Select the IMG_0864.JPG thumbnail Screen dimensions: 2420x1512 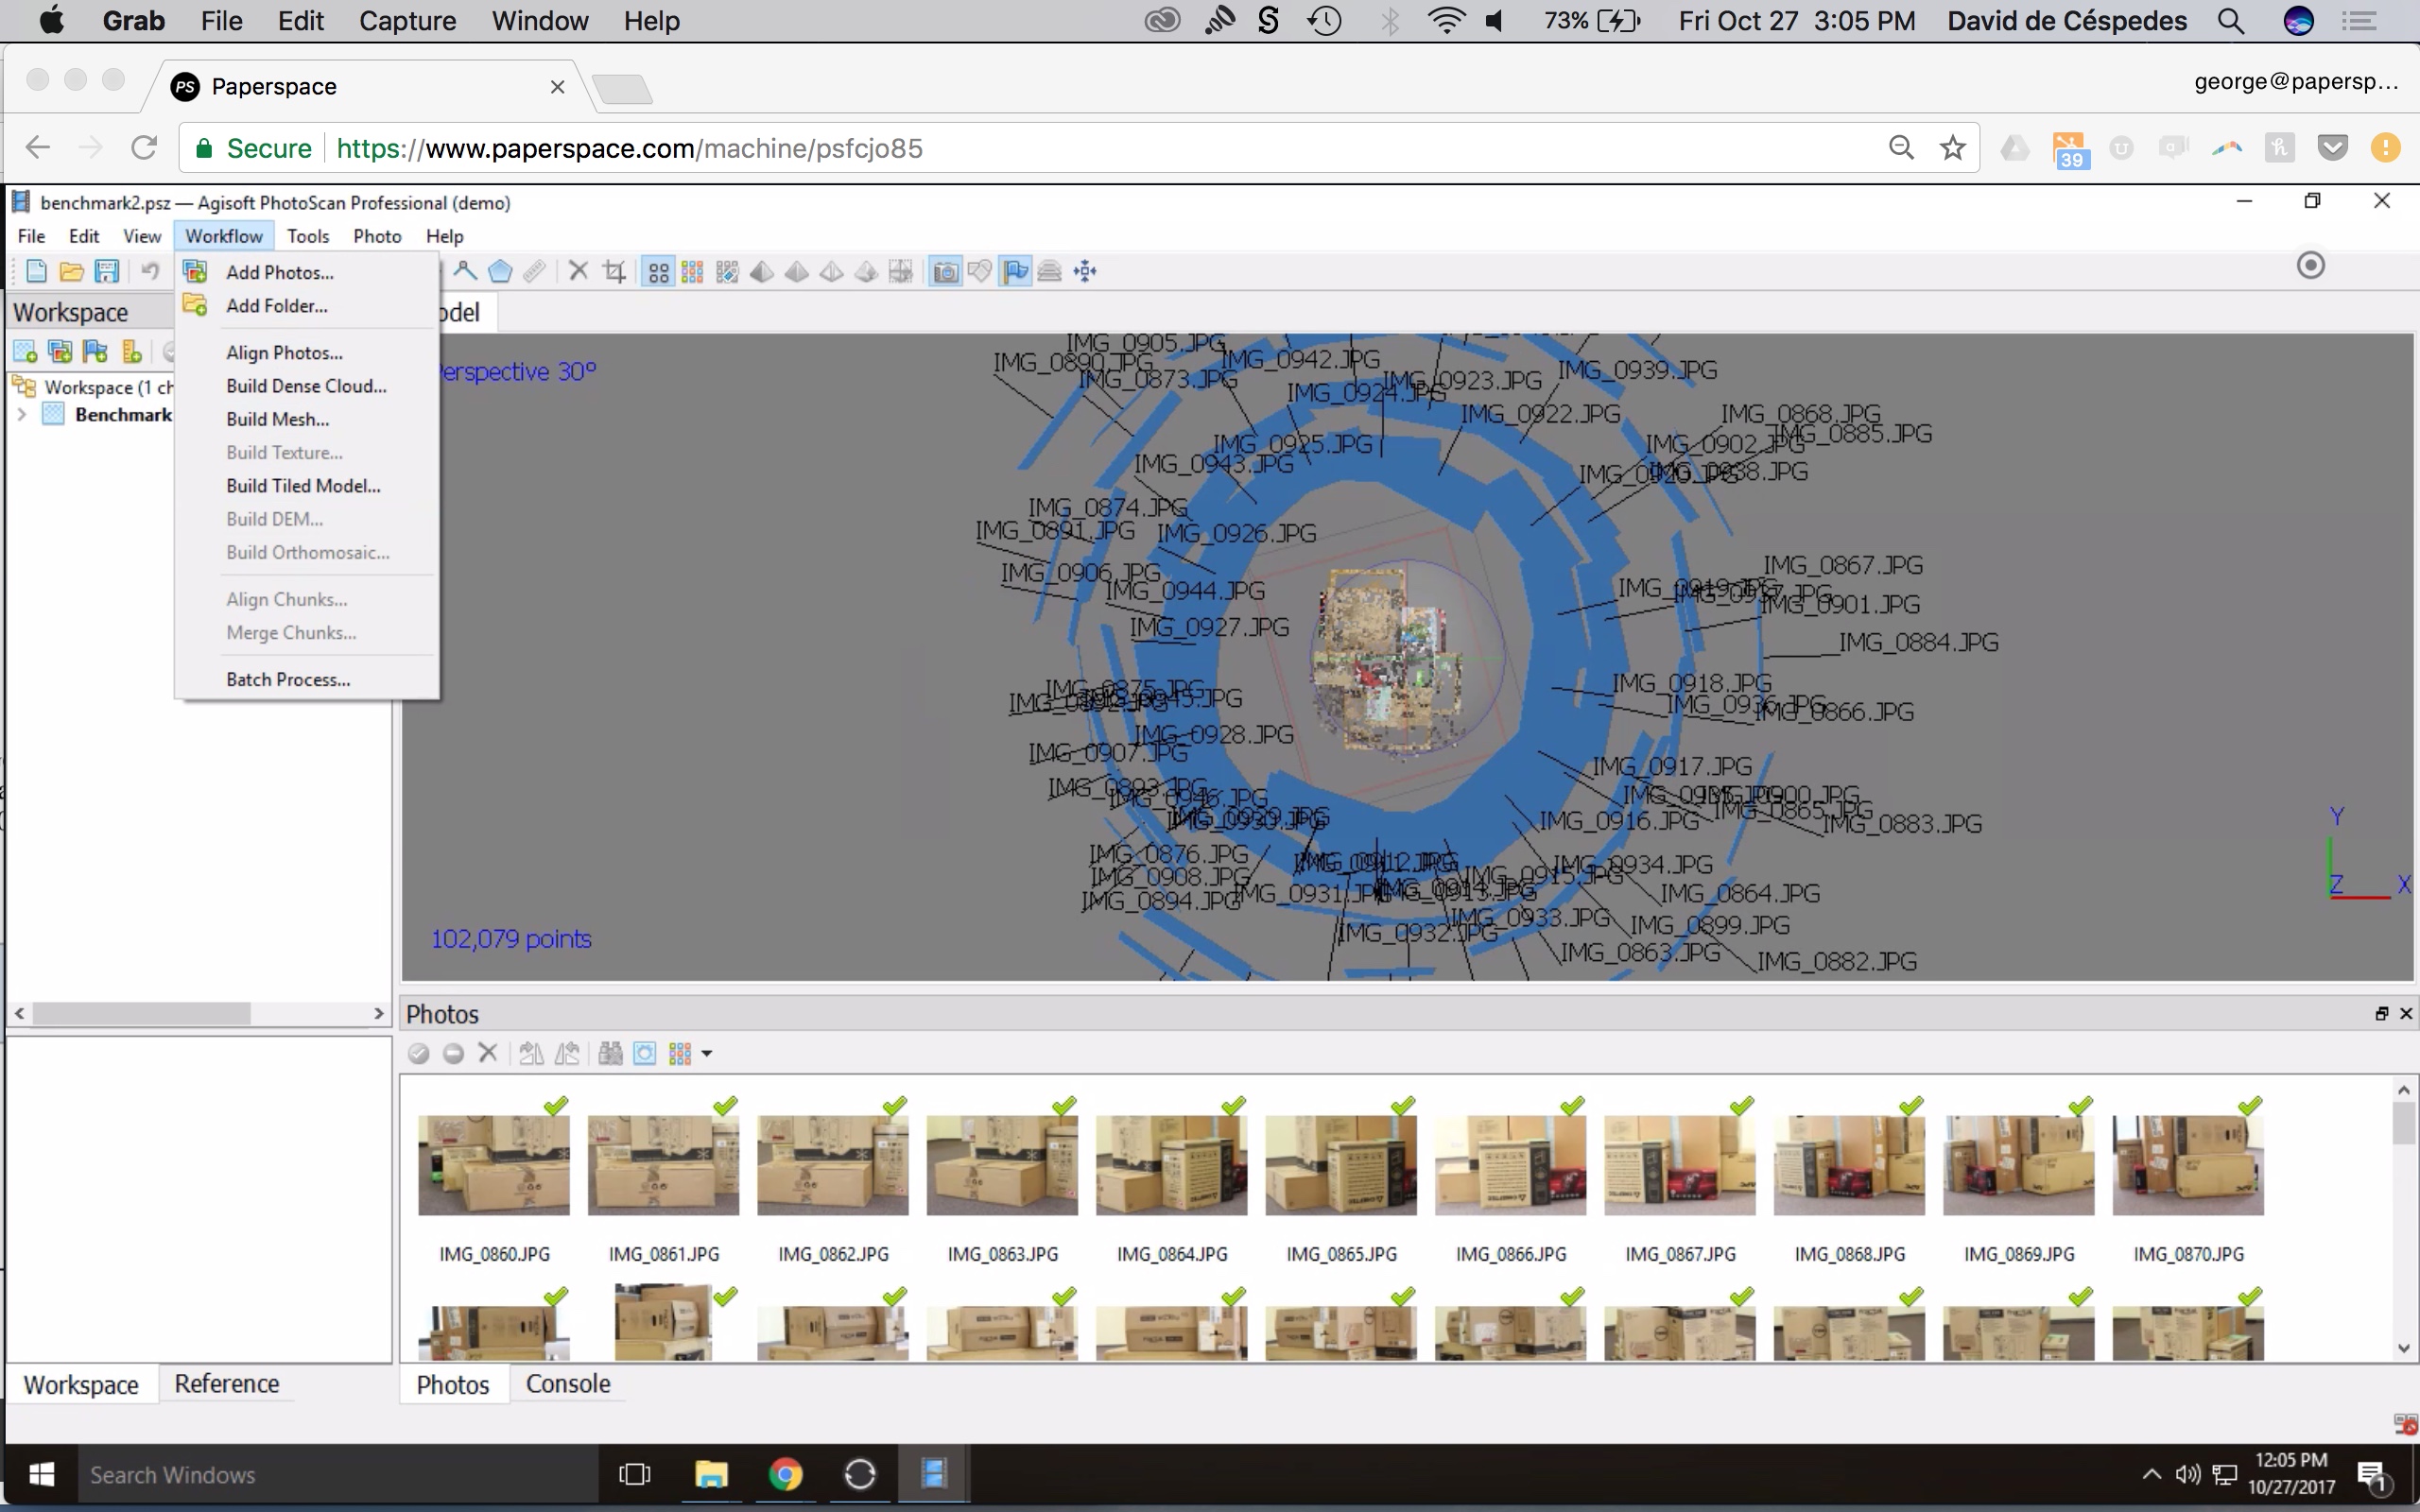click(x=1171, y=1165)
